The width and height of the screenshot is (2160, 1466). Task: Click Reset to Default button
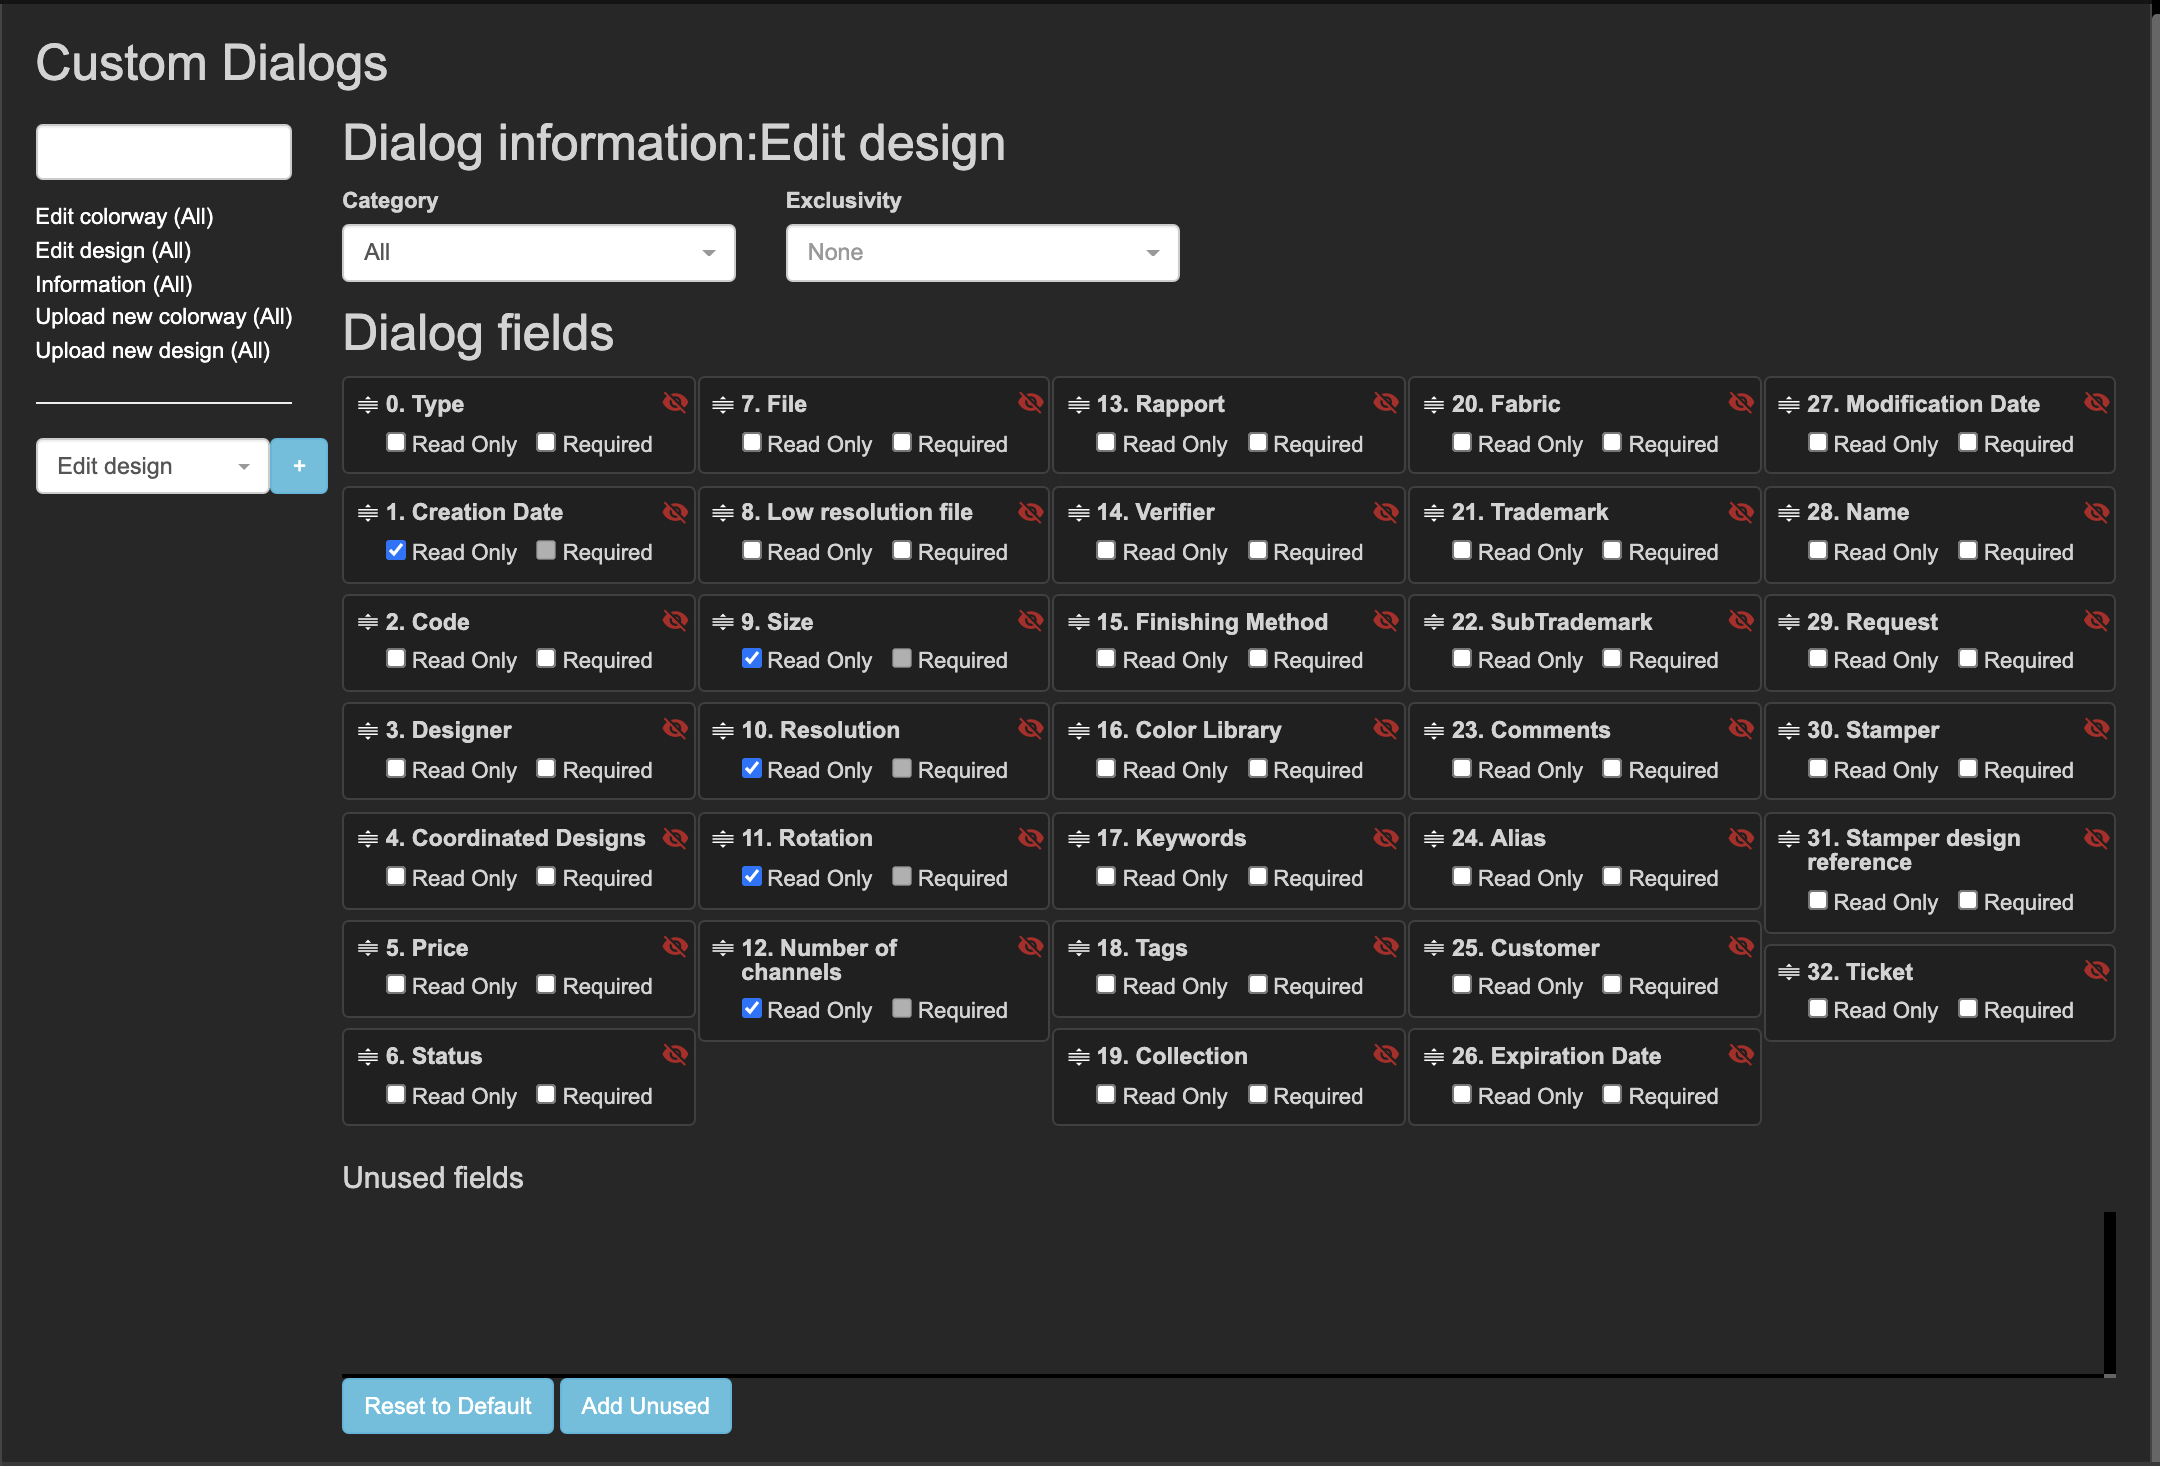point(447,1406)
